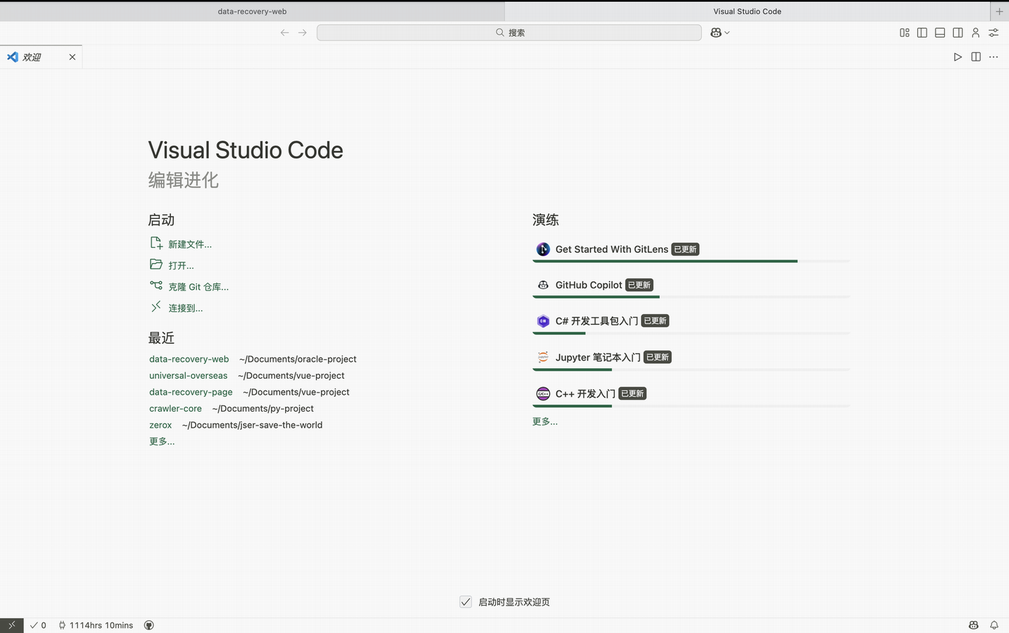
Task: Open Copilot status in the status bar
Action: 974,625
